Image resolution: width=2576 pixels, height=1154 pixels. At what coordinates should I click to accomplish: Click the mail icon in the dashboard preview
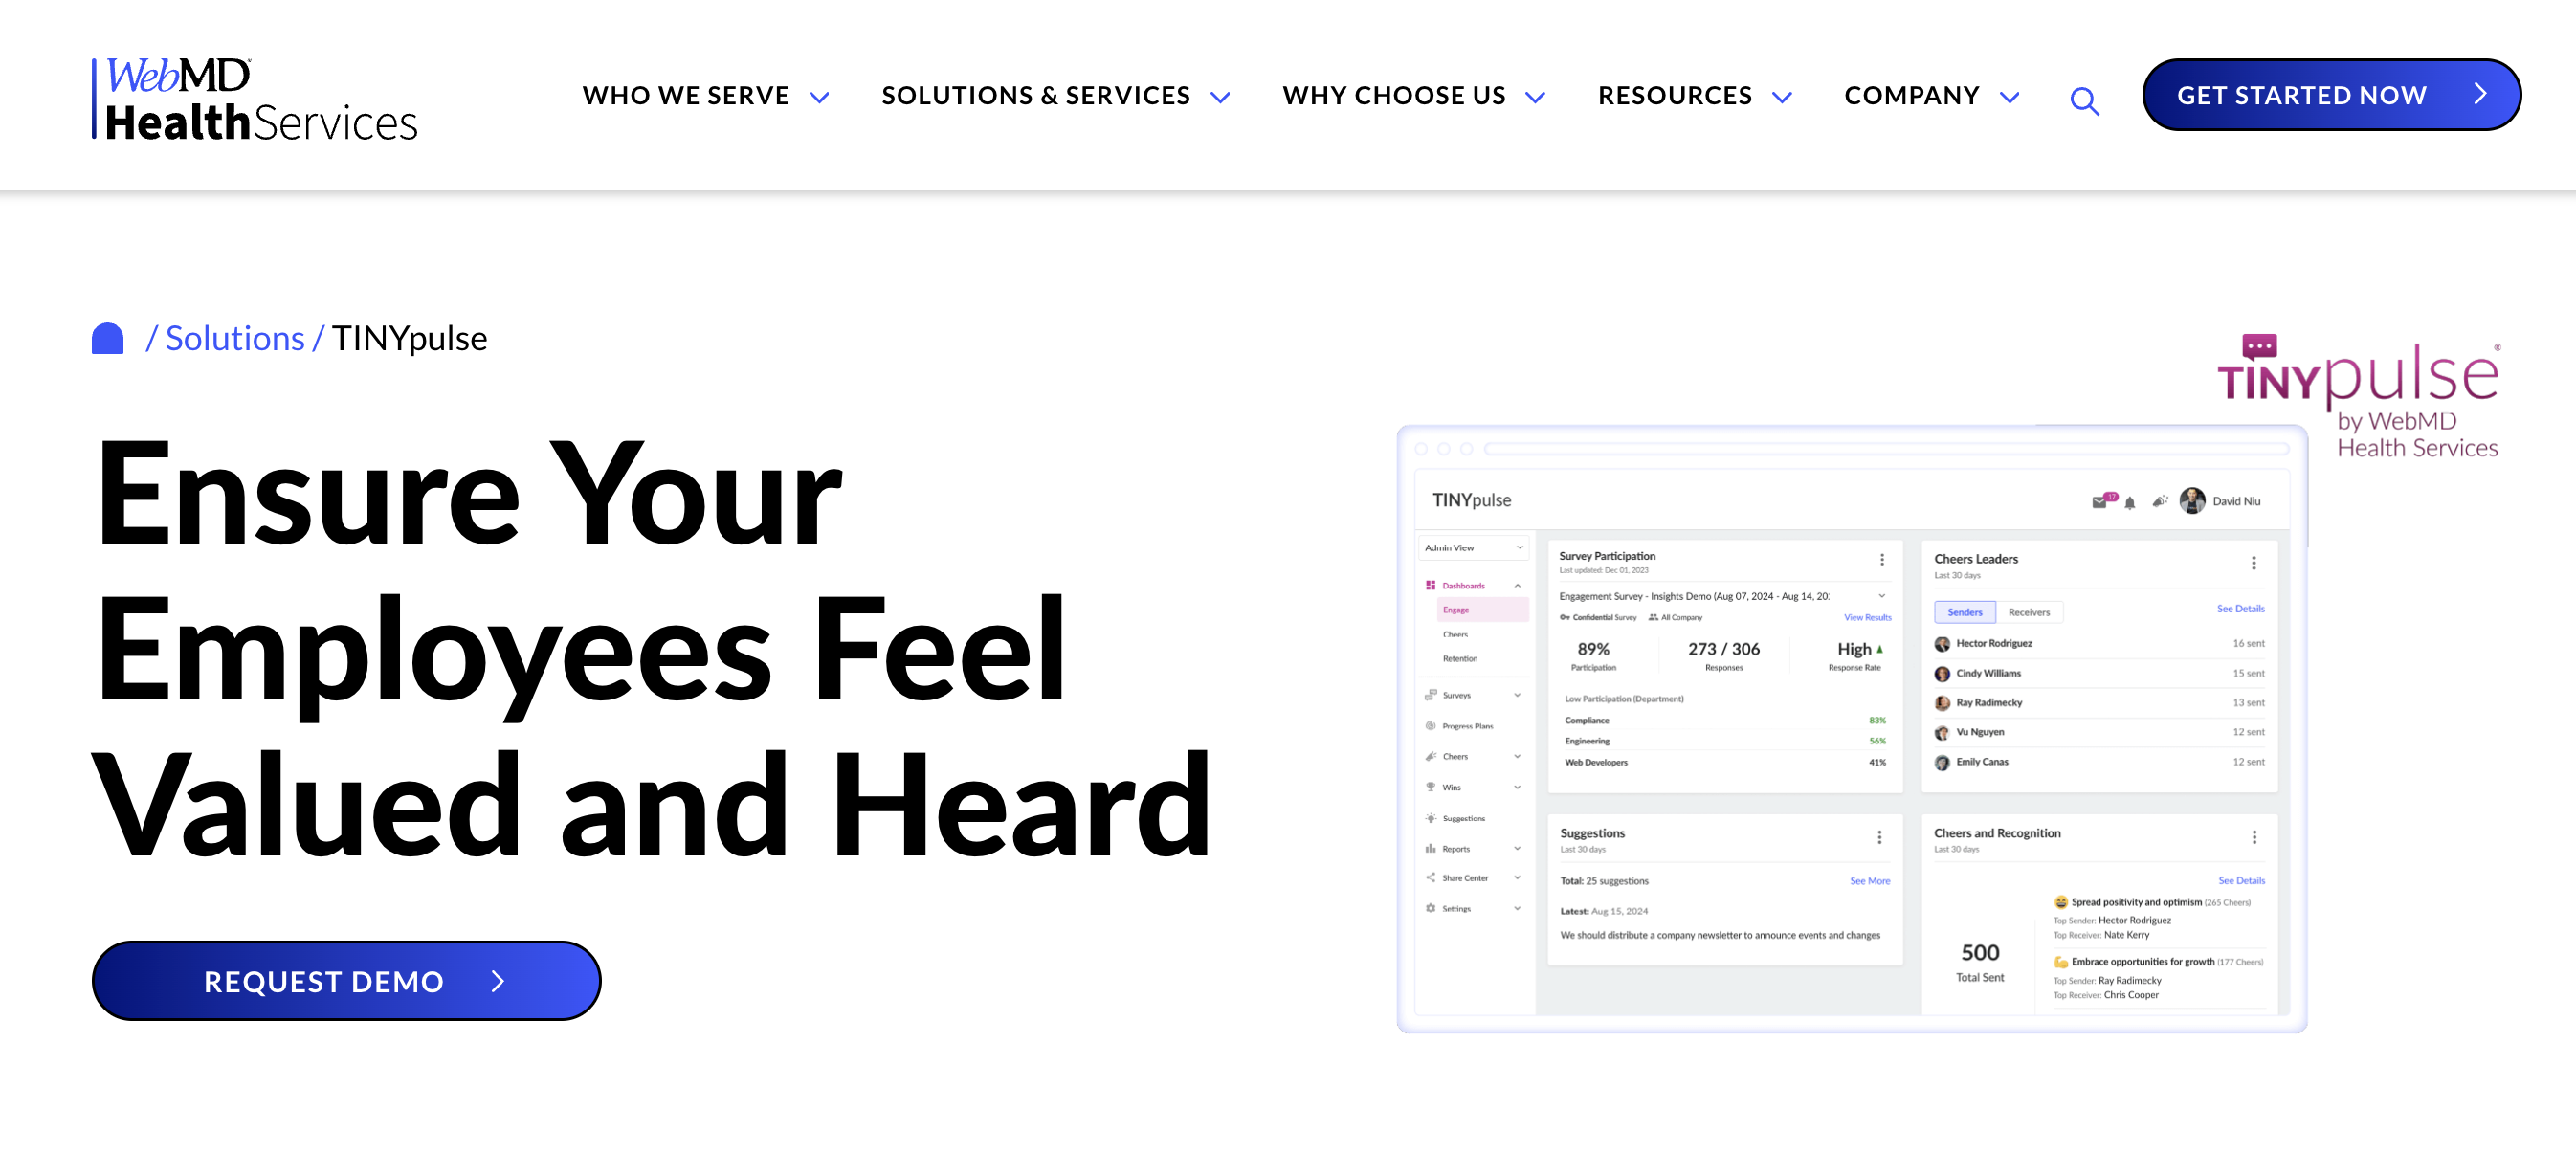pyautogui.click(x=2100, y=501)
